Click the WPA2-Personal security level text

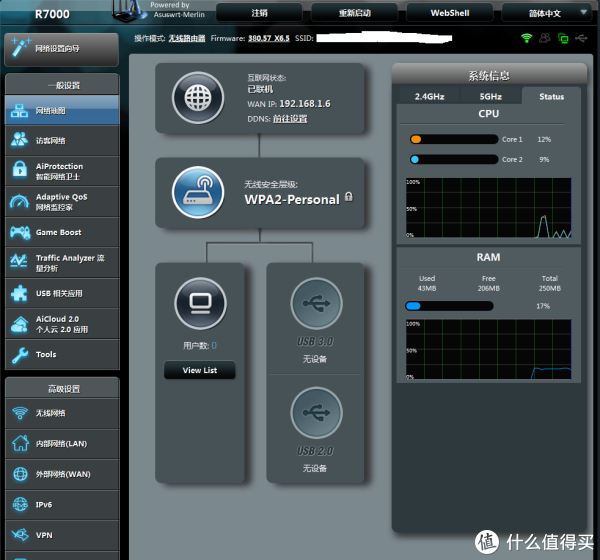(292, 199)
